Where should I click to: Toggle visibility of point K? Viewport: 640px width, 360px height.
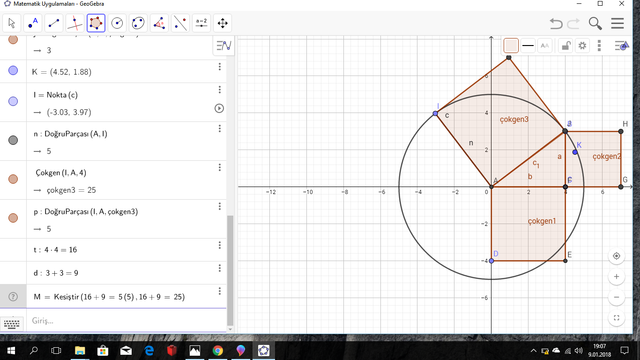(13, 71)
